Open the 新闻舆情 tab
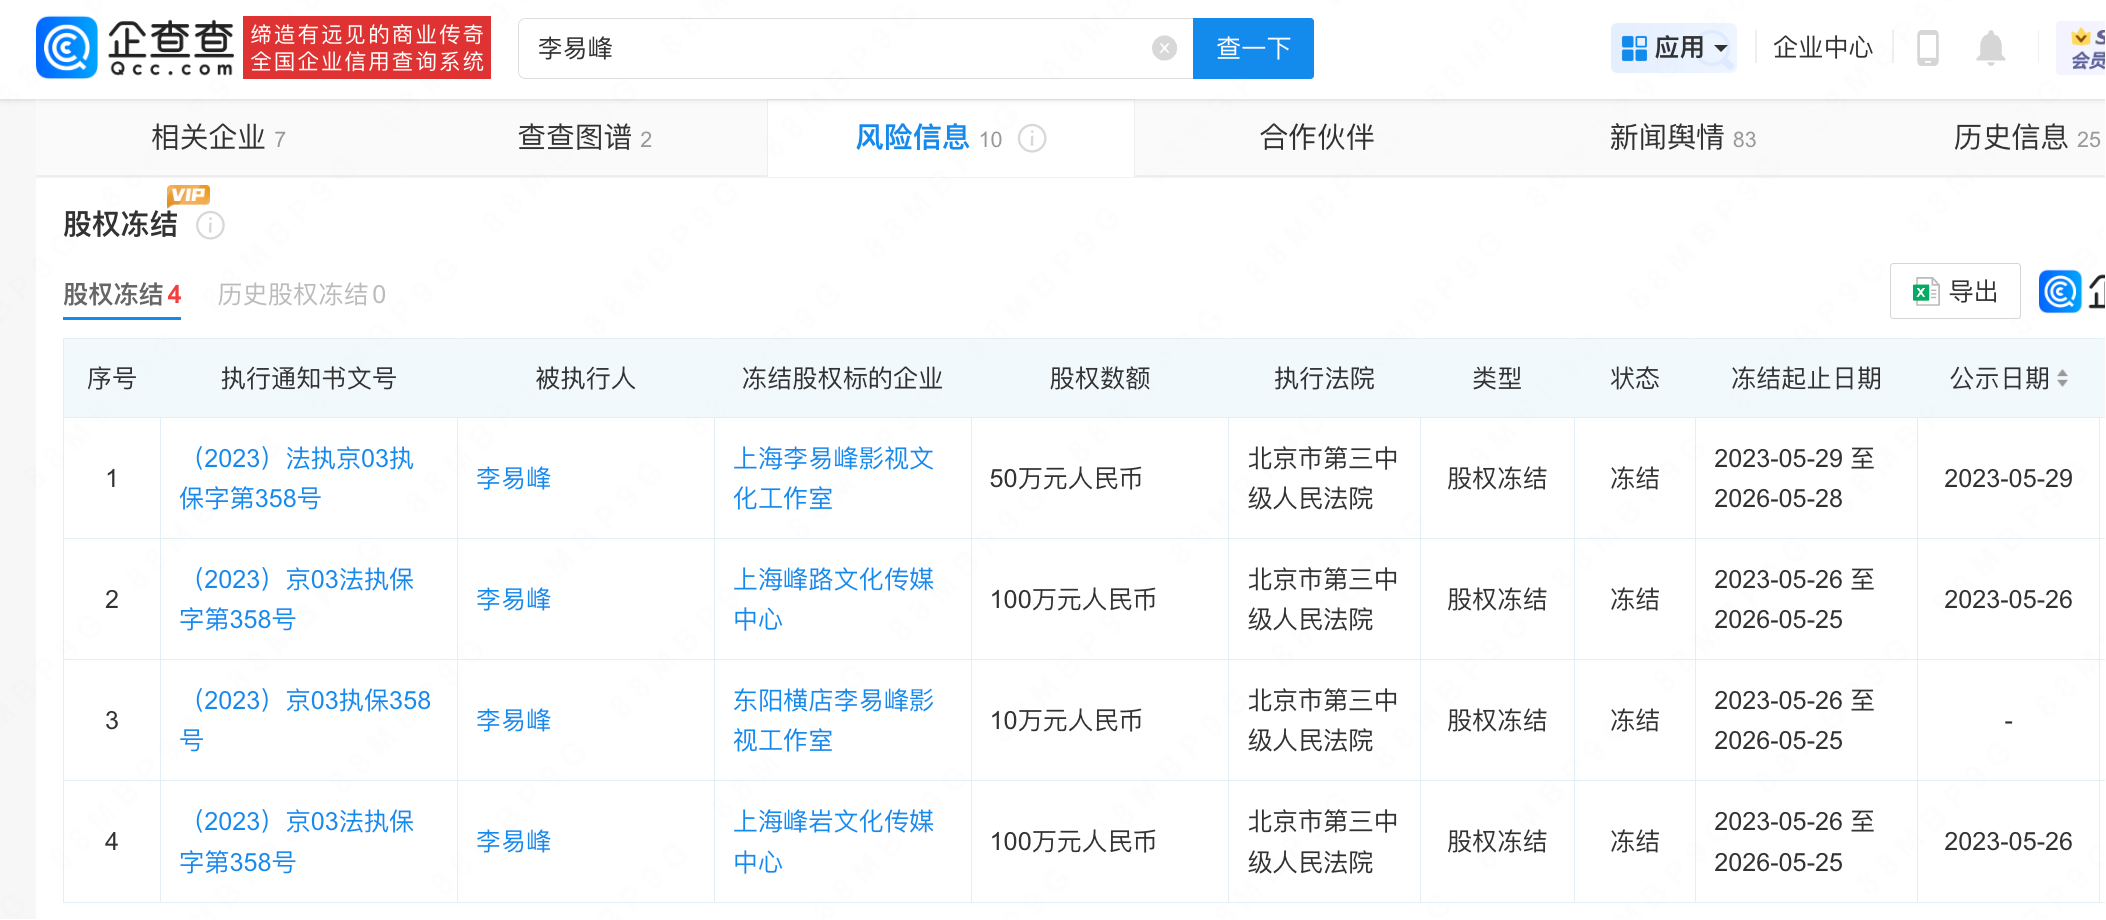 coord(1682,138)
